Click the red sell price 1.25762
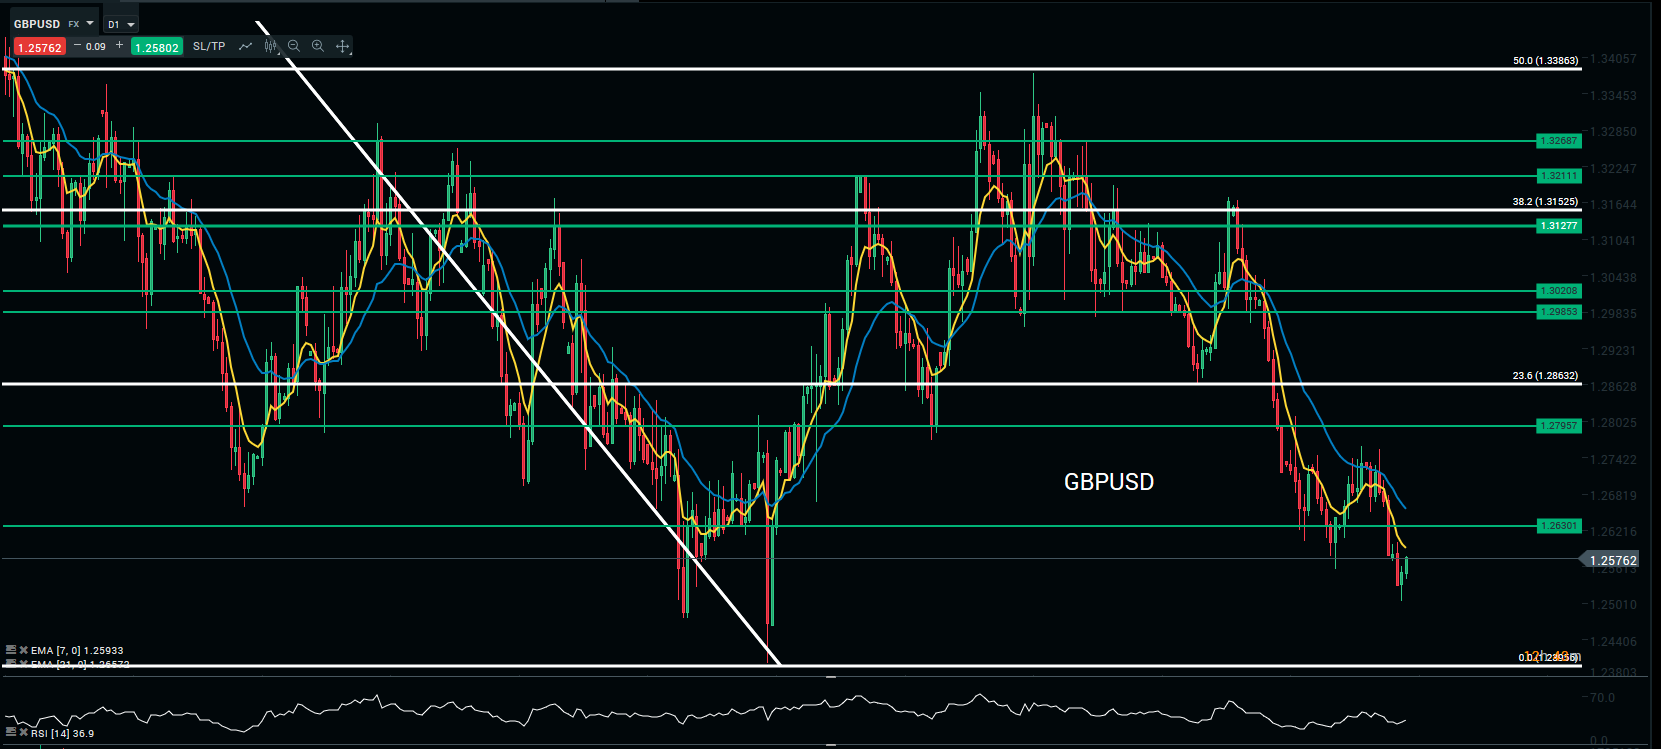Image resolution: width=1661 pixels, height=749 pixels. [40, 47]
